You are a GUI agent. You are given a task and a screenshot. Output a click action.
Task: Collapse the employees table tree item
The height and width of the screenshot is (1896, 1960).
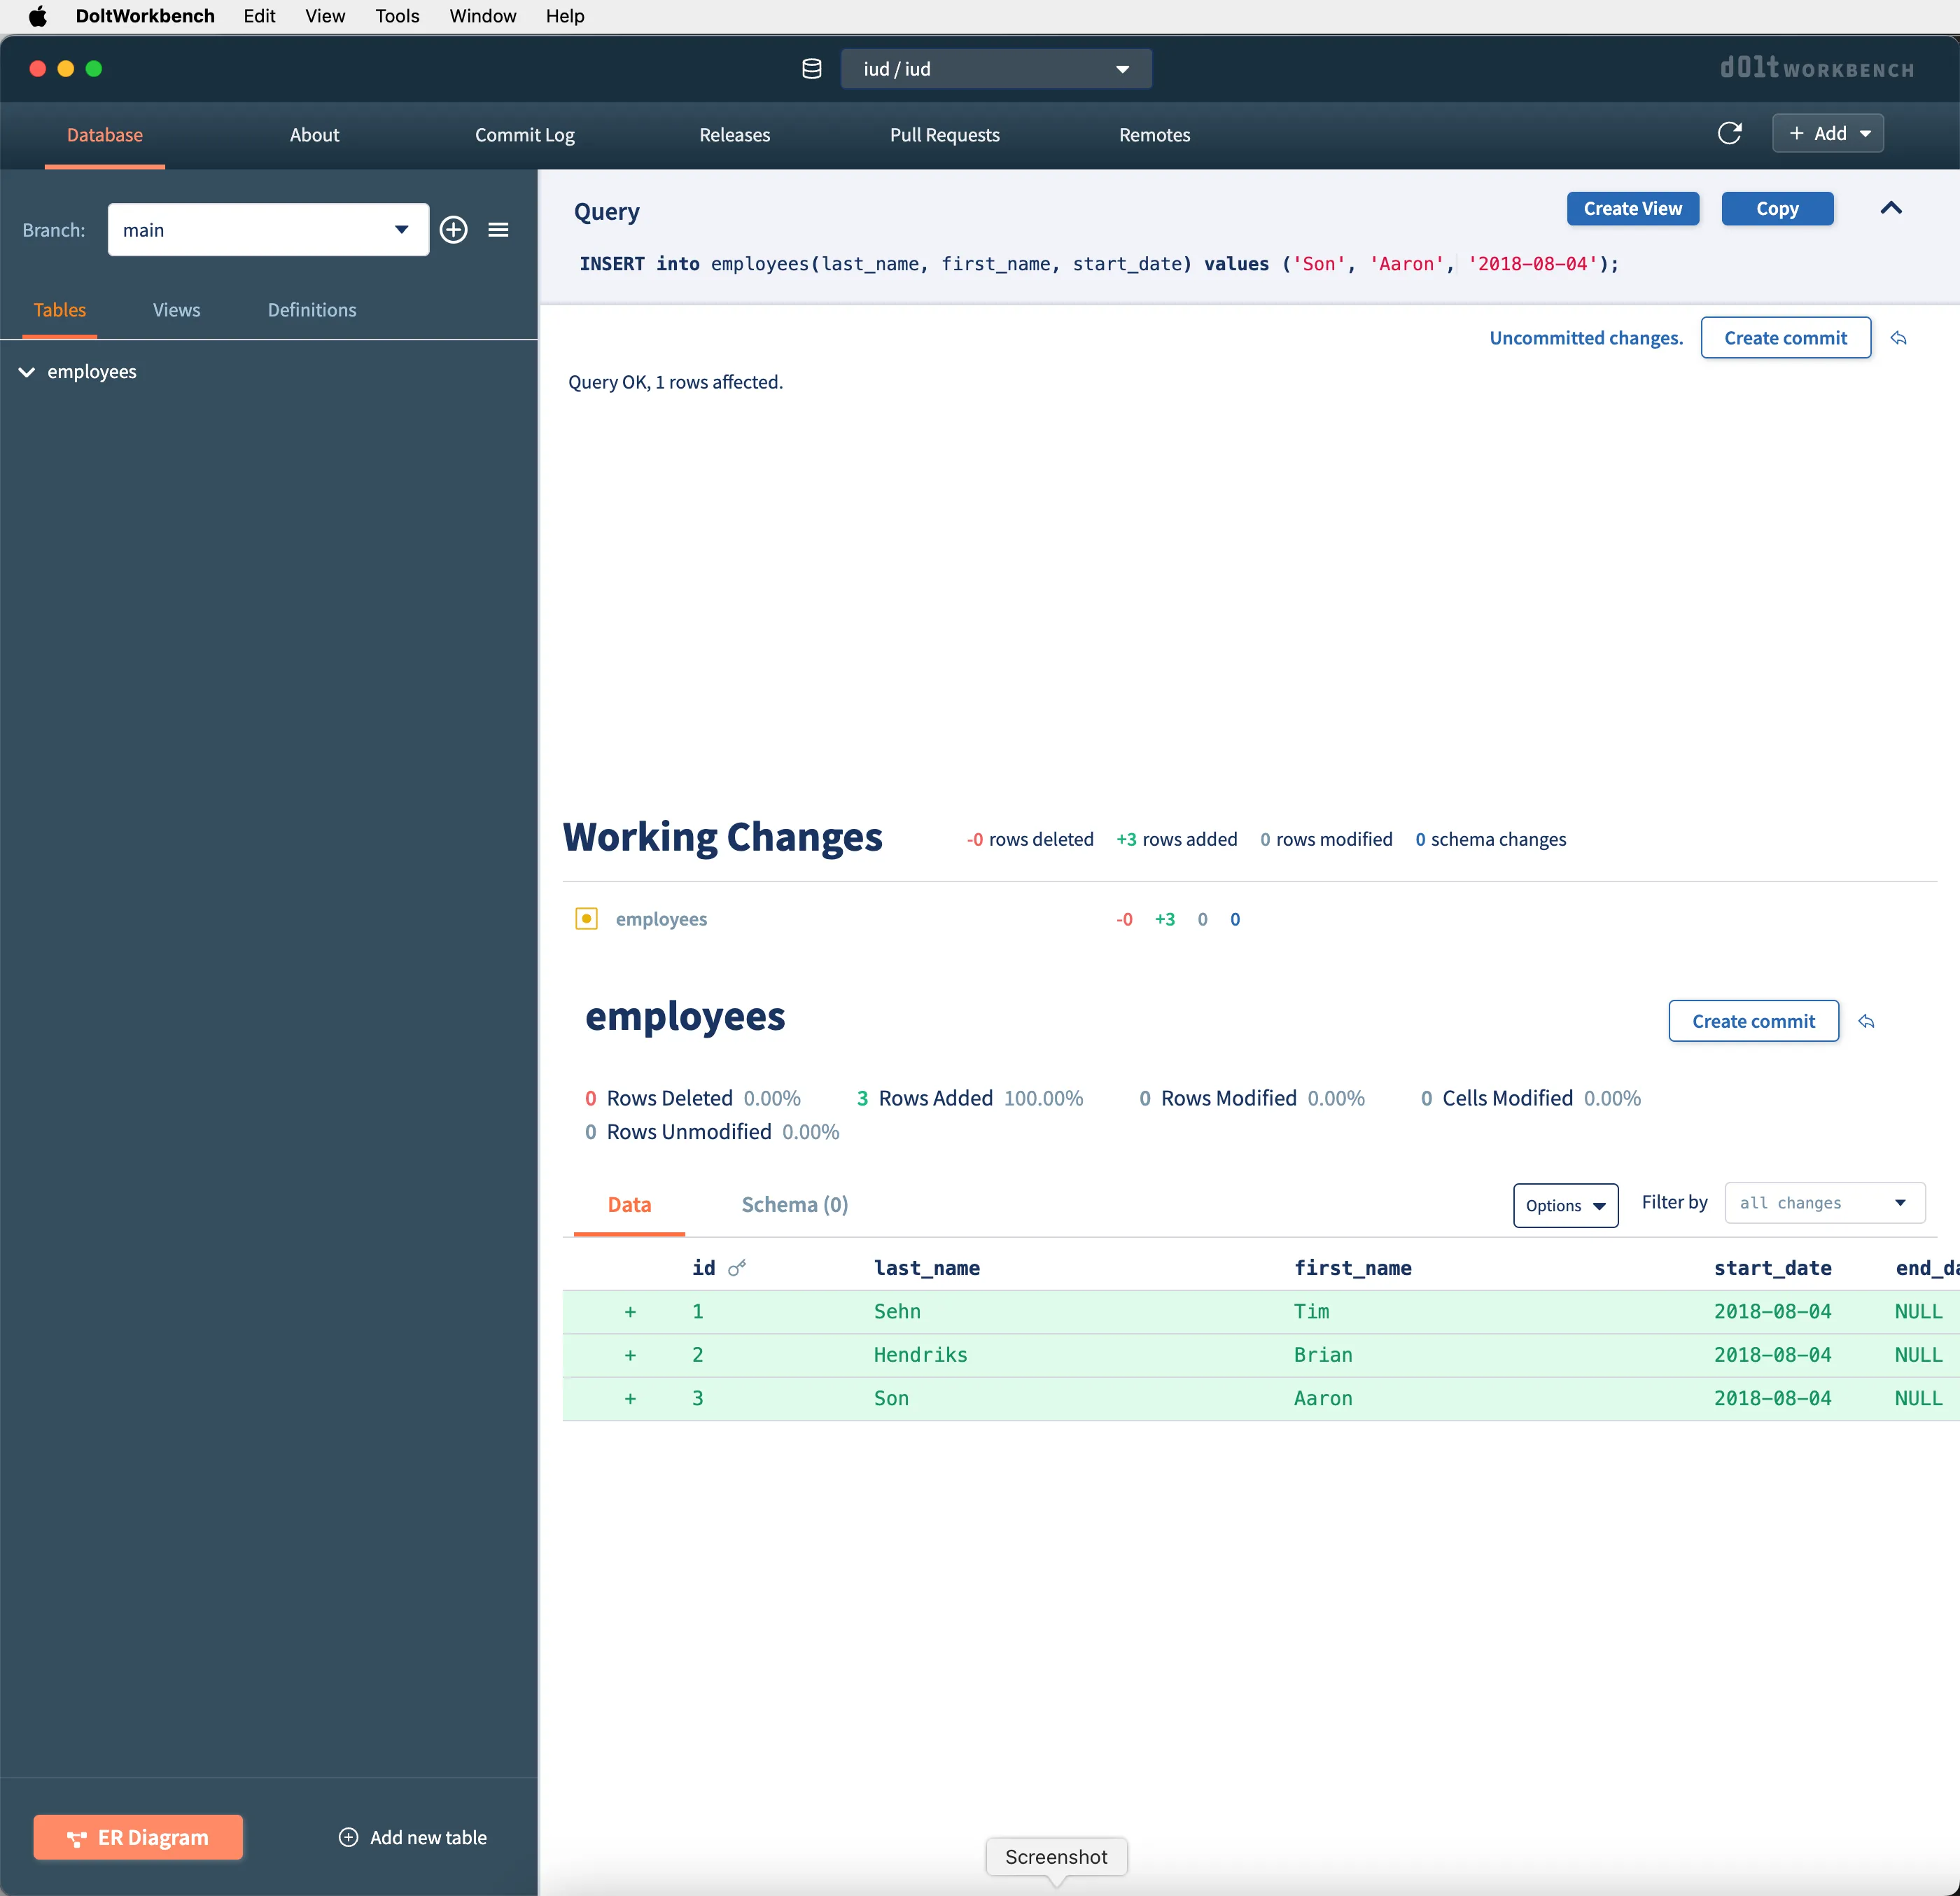pyautogui.click(x=27, y=372)
